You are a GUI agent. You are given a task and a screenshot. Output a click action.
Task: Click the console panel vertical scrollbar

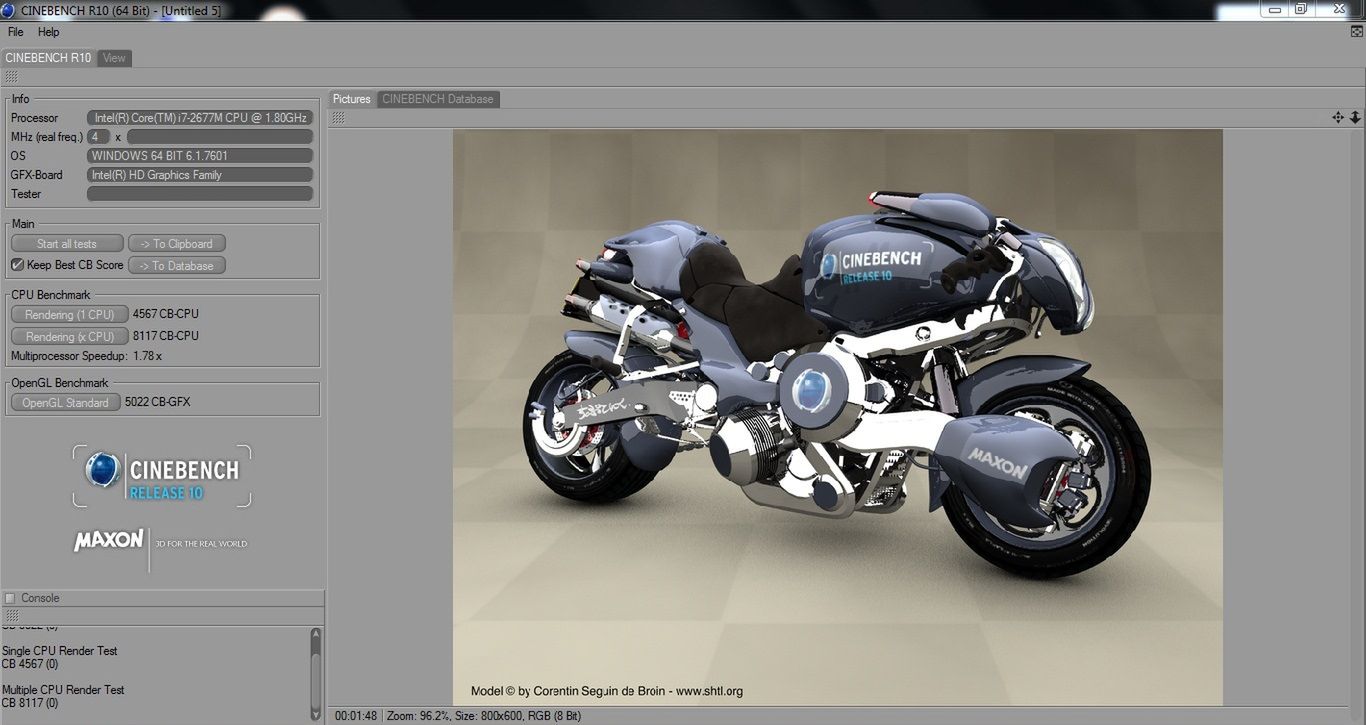tap(316, 673)
